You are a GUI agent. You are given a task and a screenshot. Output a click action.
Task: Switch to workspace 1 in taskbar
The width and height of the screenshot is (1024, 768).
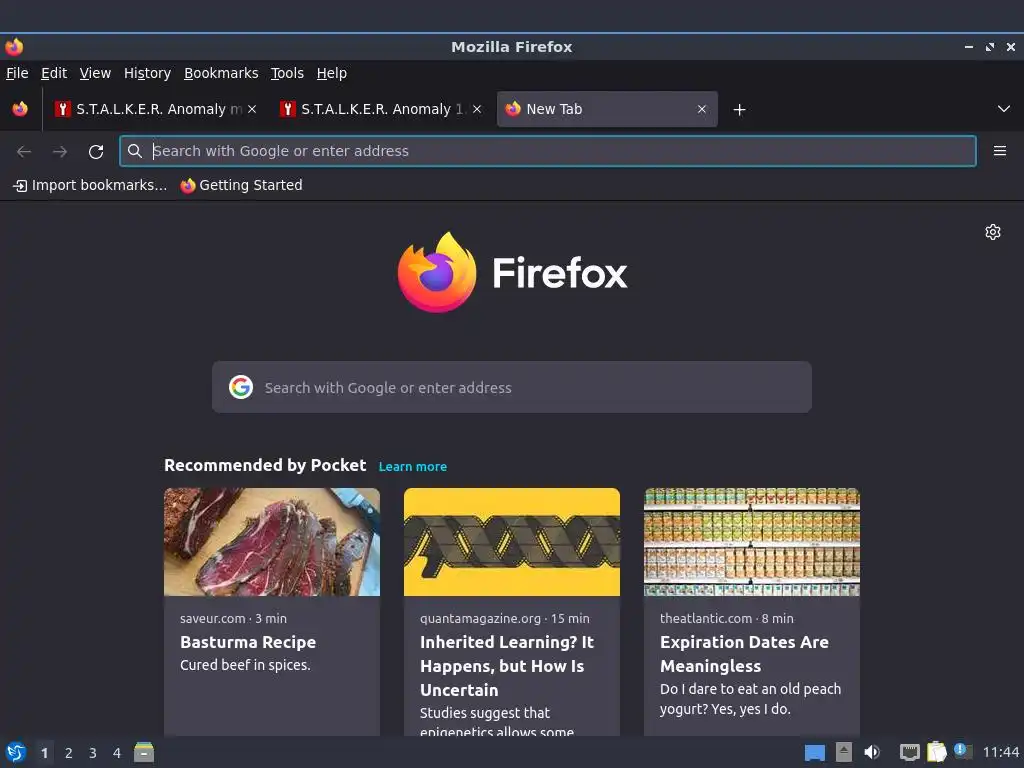pos(44,753)
